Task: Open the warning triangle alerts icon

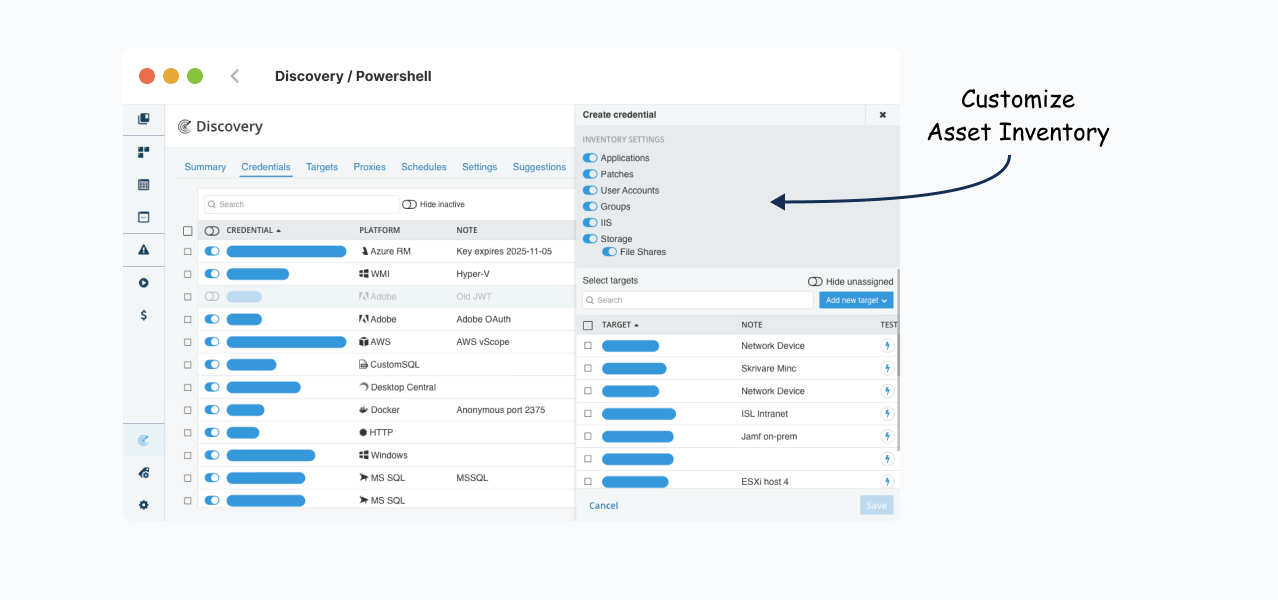Action: point(144,250)
